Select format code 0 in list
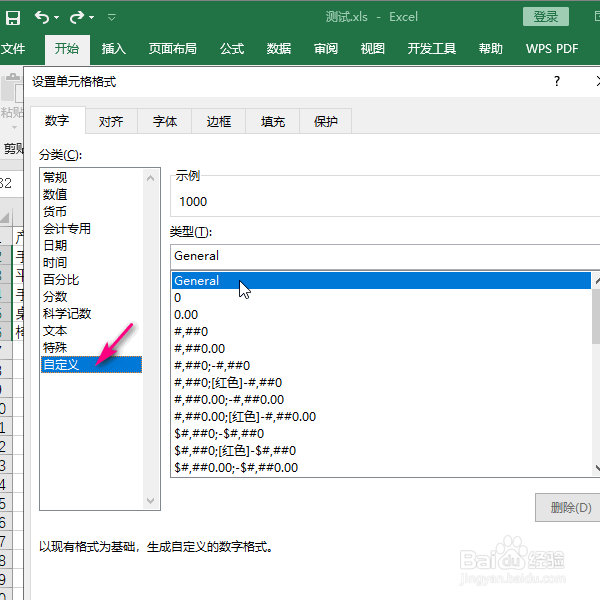The image size is (600, 600). click(x=381, y=297)
